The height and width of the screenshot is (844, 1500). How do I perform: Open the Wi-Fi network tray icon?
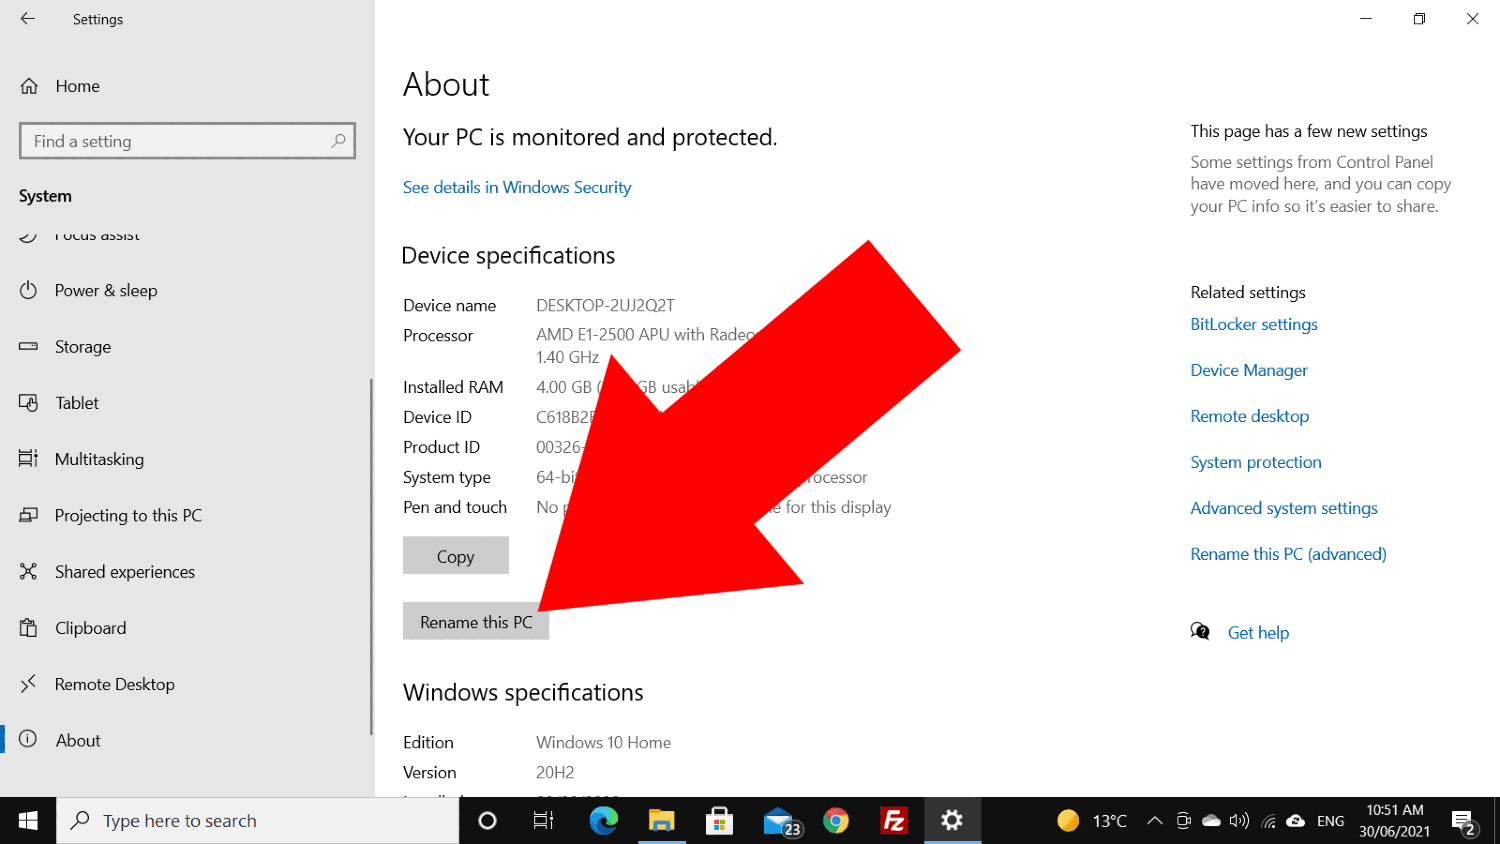tap(1268, 822)
